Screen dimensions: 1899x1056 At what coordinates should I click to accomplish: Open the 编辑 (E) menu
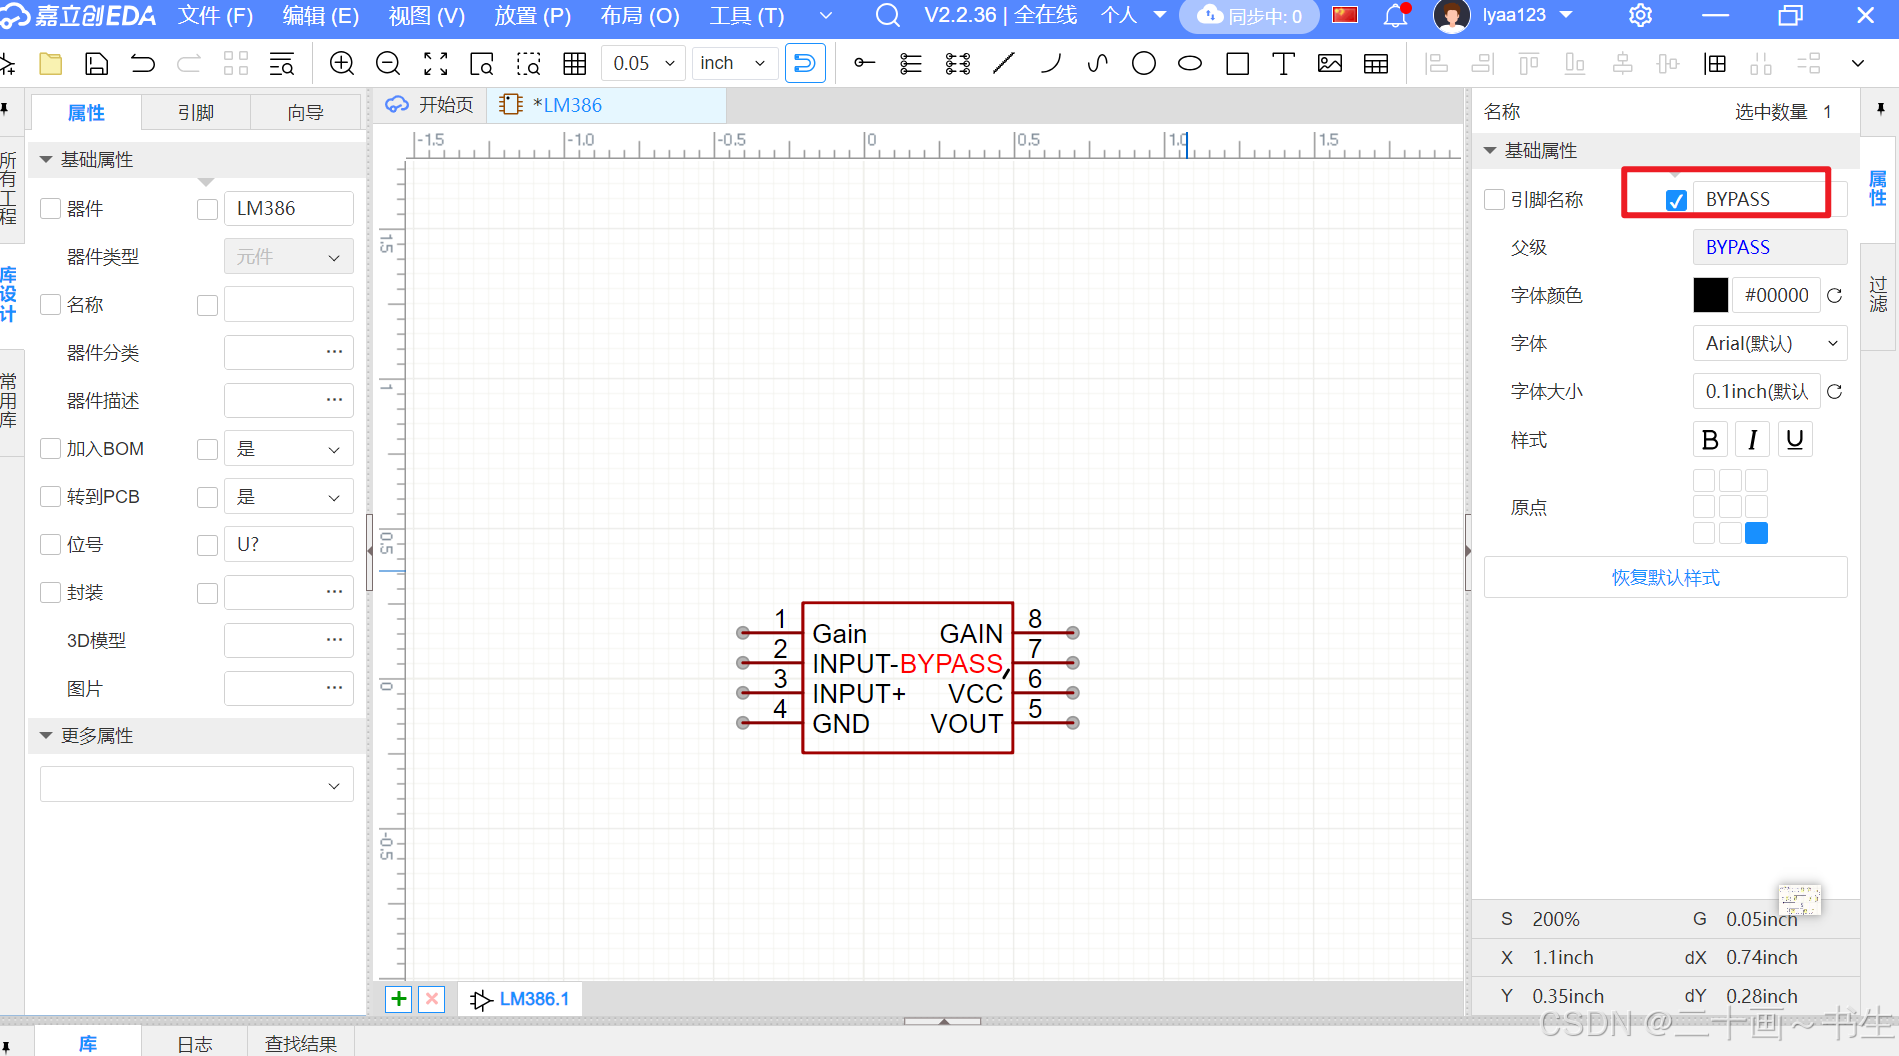point(321,16)
